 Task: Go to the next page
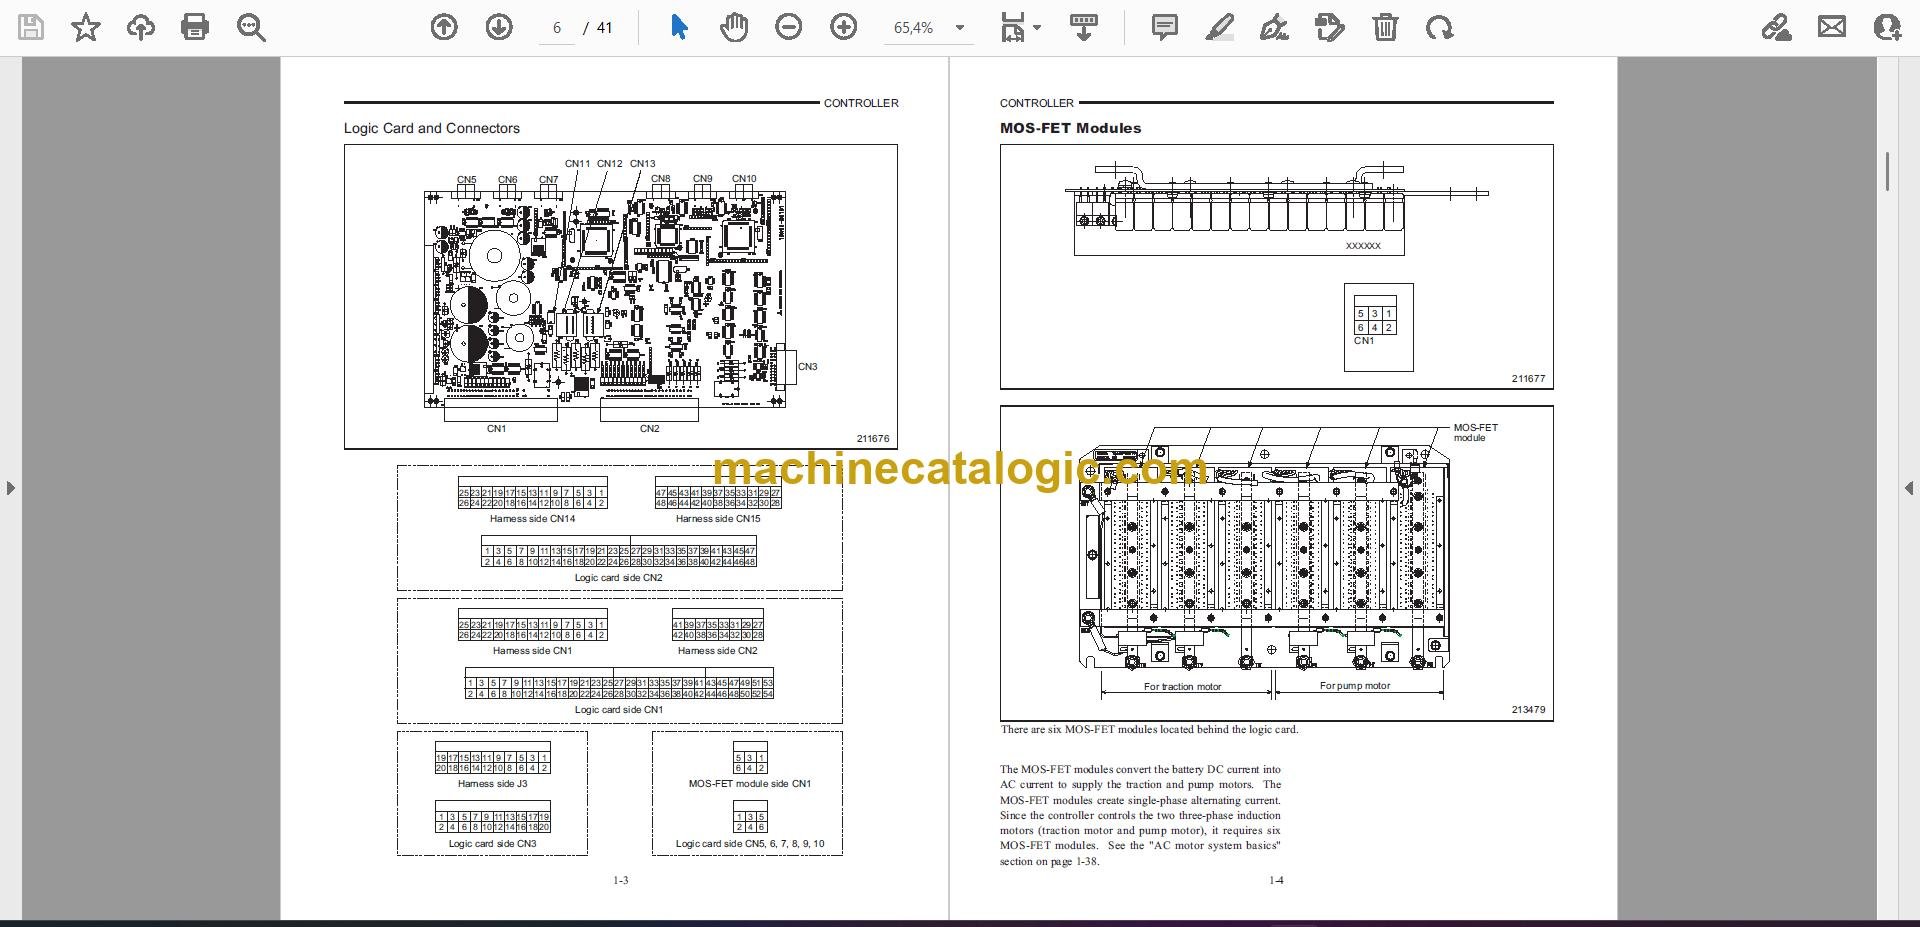tap(499, 28)
